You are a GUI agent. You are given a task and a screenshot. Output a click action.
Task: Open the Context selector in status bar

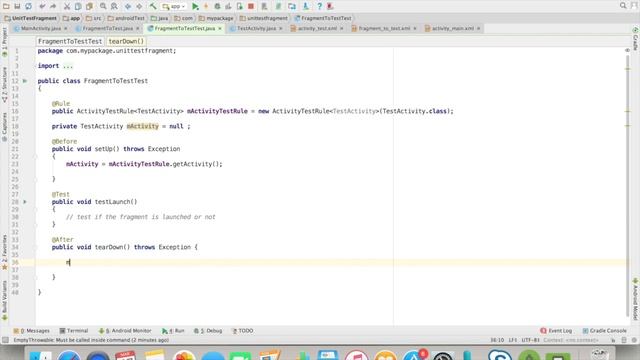pyautogui.click(x=571, y=340)
